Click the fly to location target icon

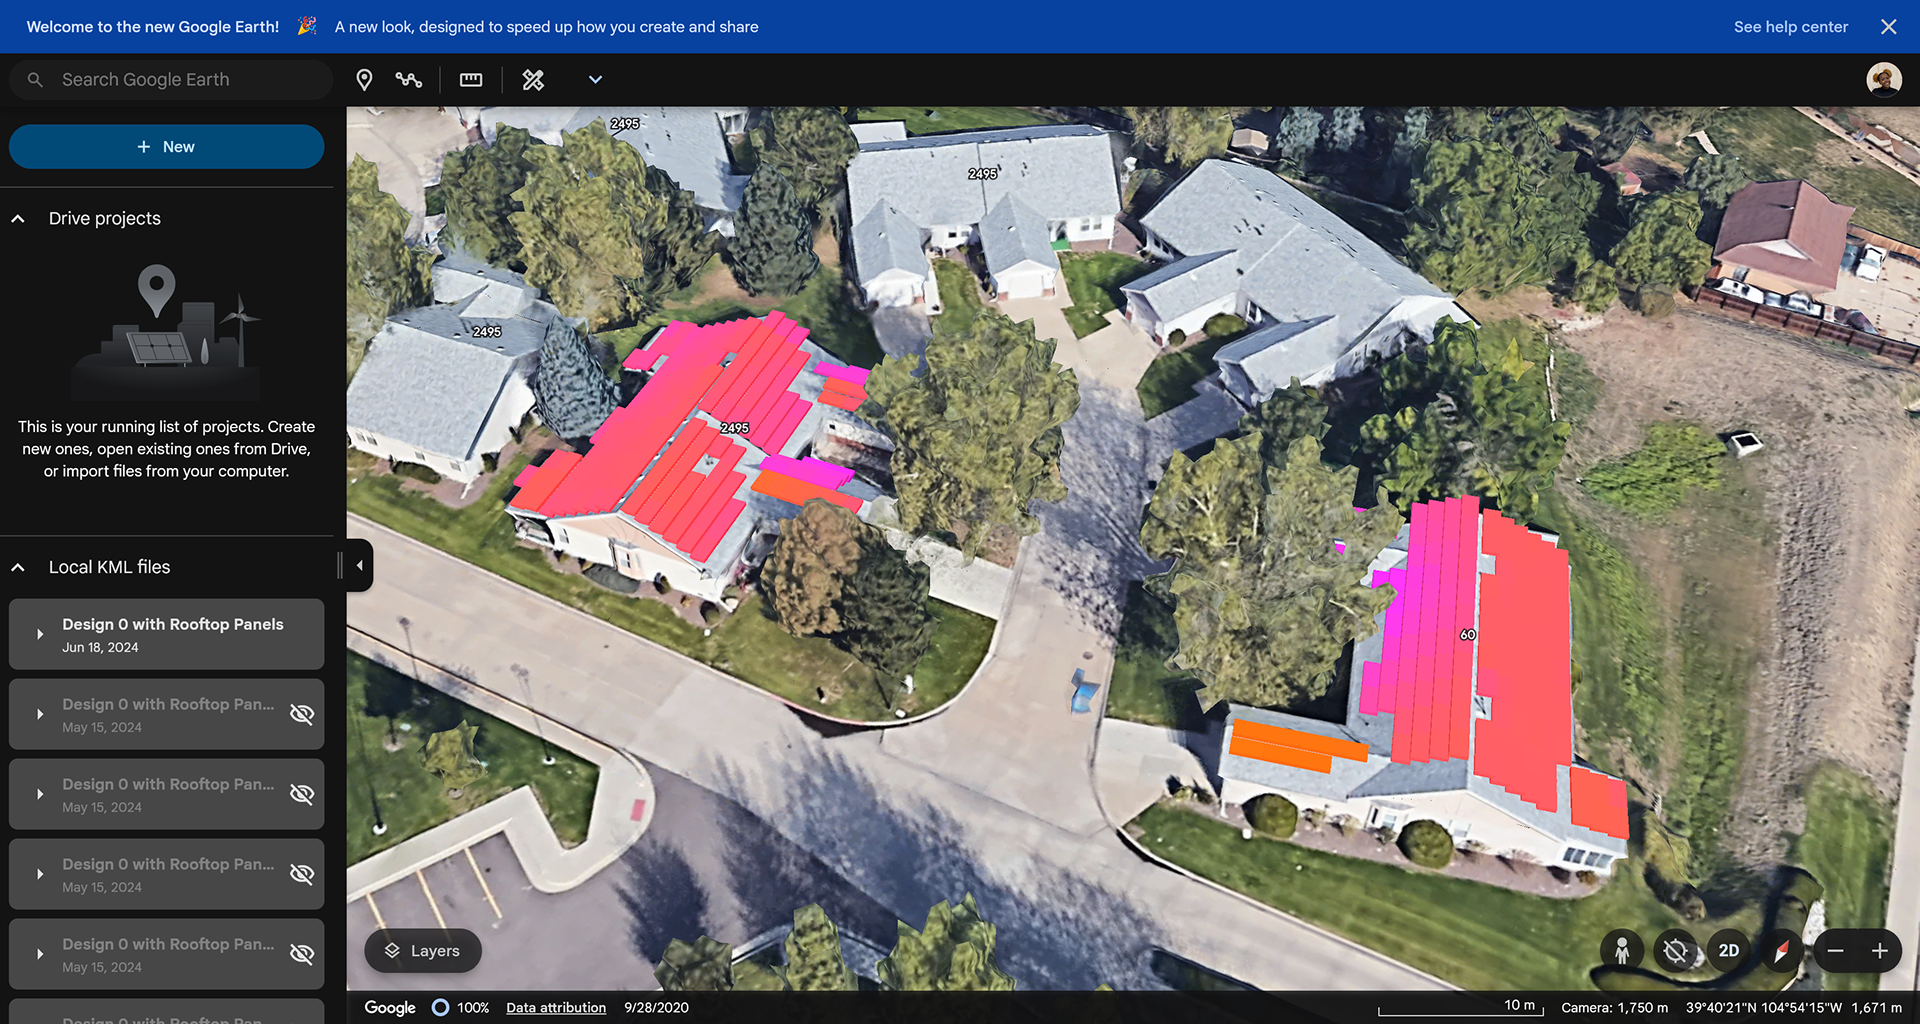click(x=1676, y=951)
